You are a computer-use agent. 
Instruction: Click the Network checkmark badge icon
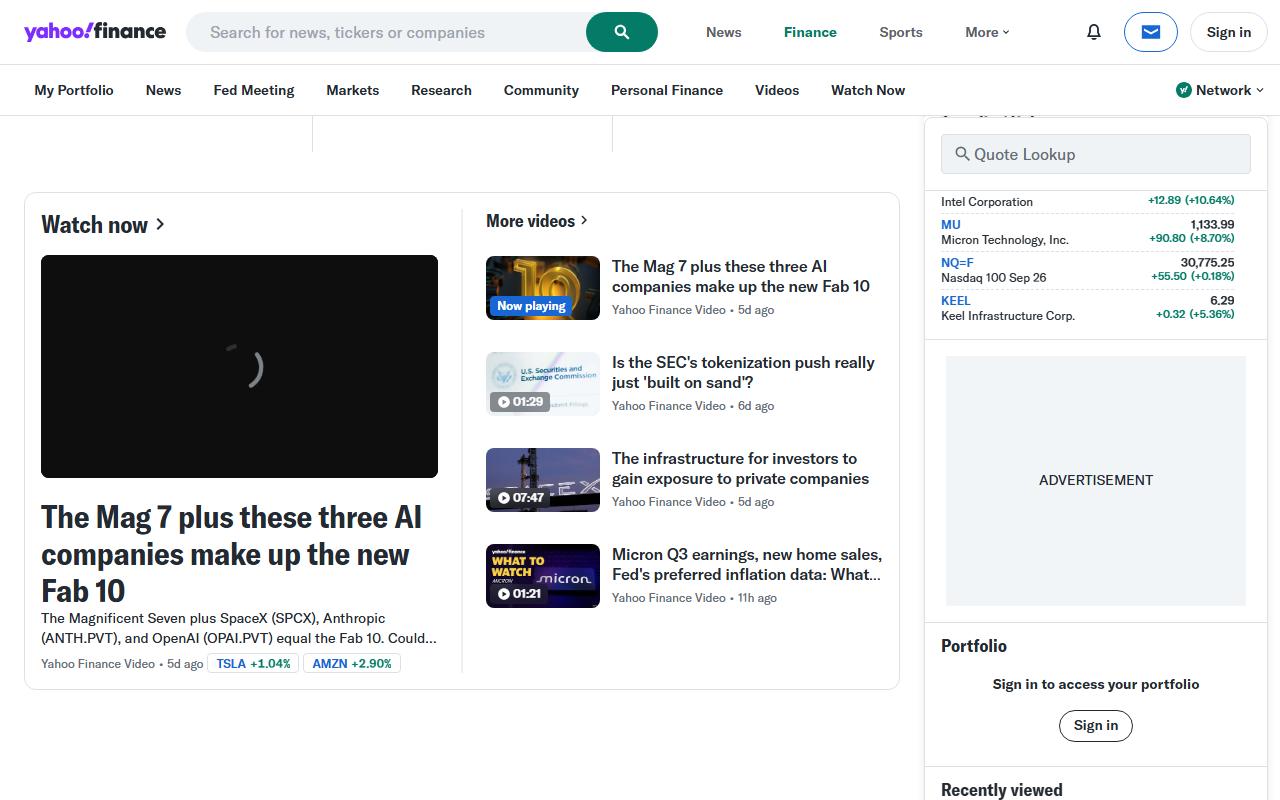click(1184, 90)
